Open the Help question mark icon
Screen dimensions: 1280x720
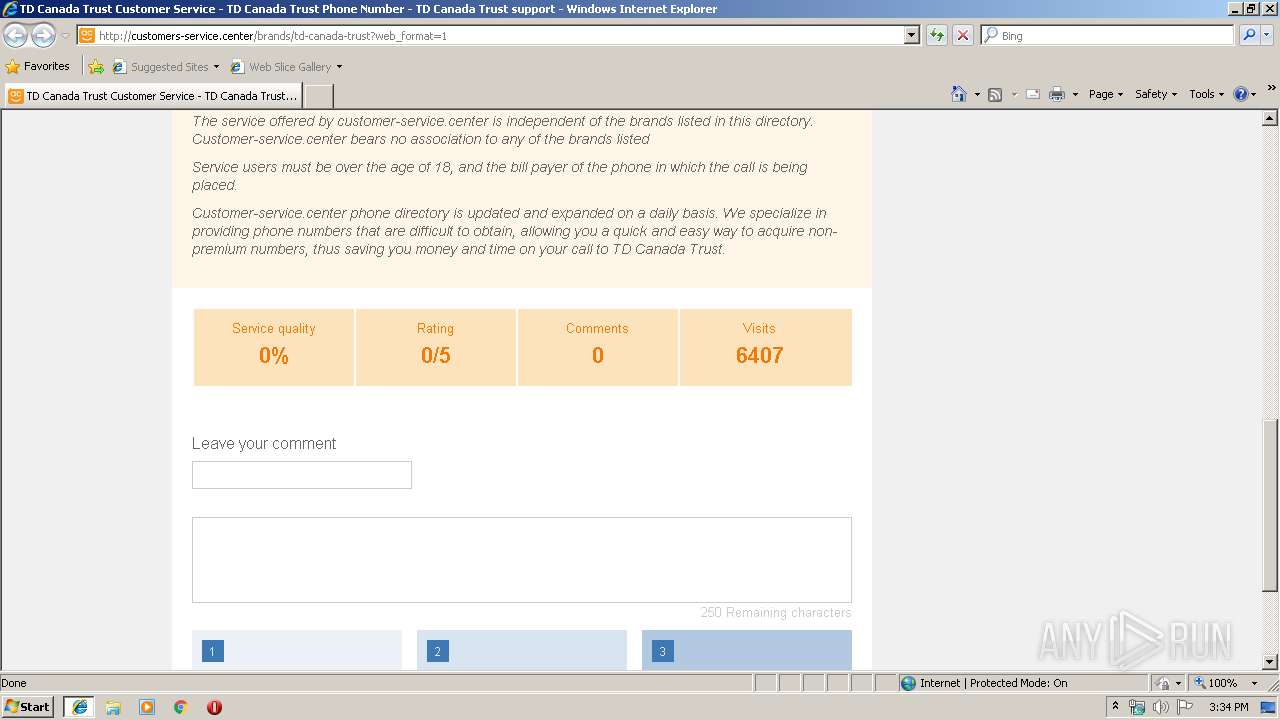[1241, 94]
